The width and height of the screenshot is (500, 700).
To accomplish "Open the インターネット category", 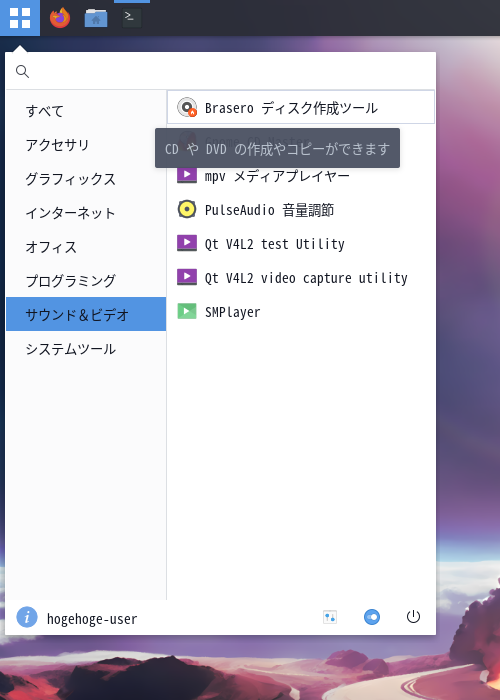I will [x=86, y=212].
